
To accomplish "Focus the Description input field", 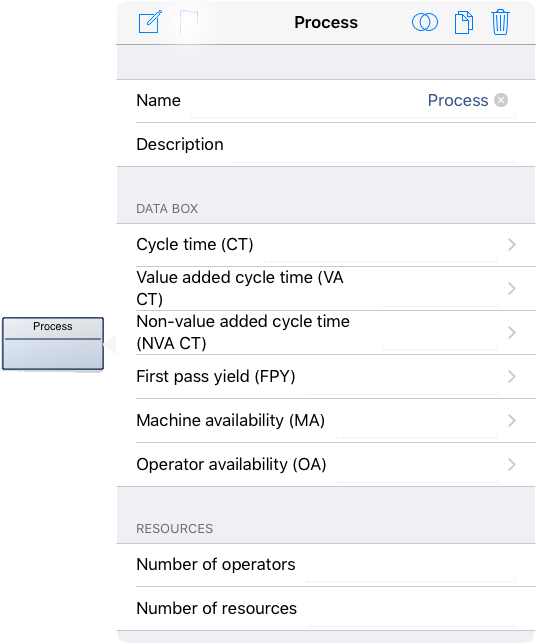I will [x=375, y=145].
